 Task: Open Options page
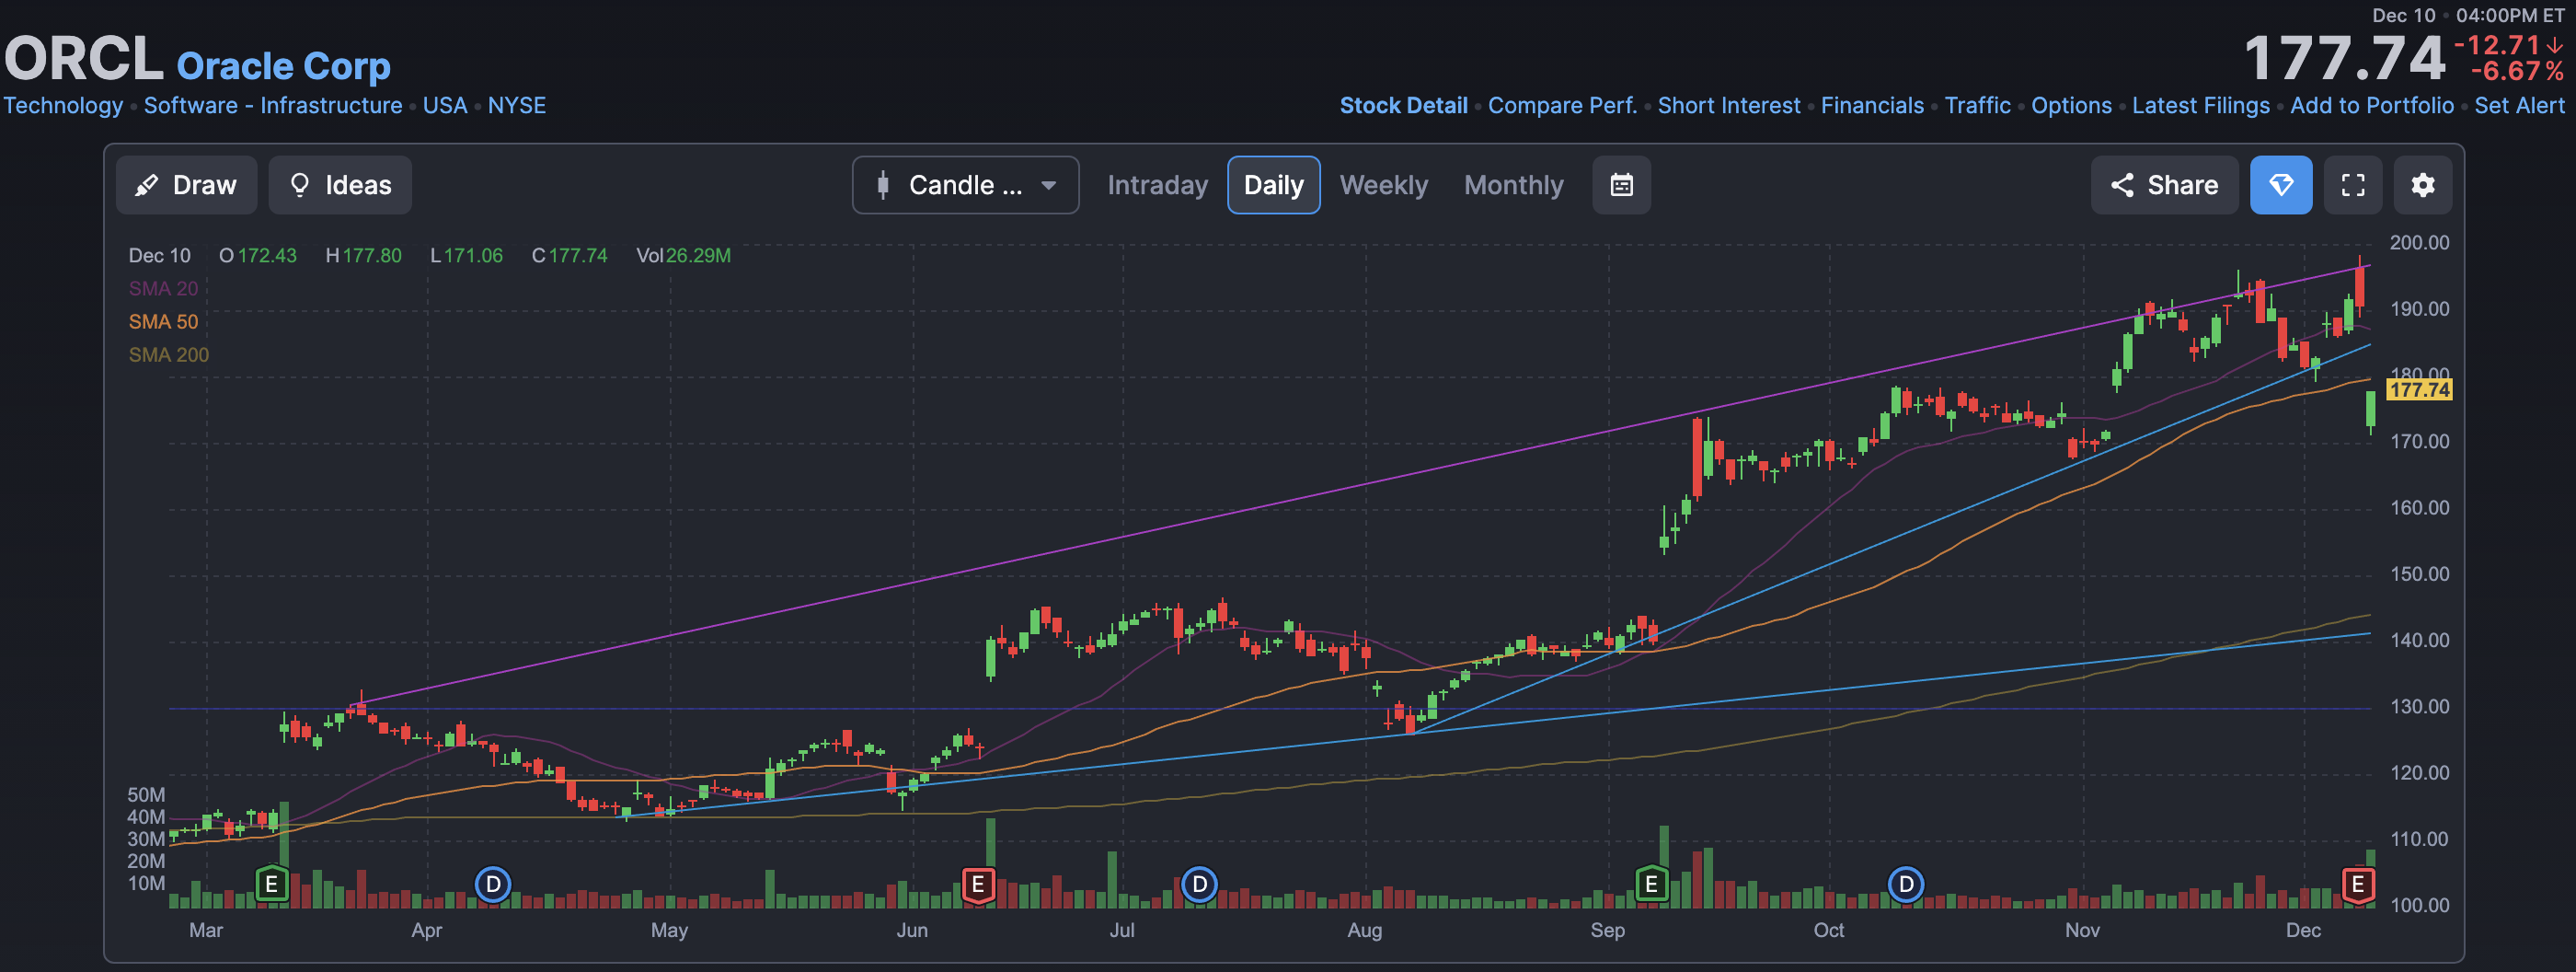[x=2071, y=105]
